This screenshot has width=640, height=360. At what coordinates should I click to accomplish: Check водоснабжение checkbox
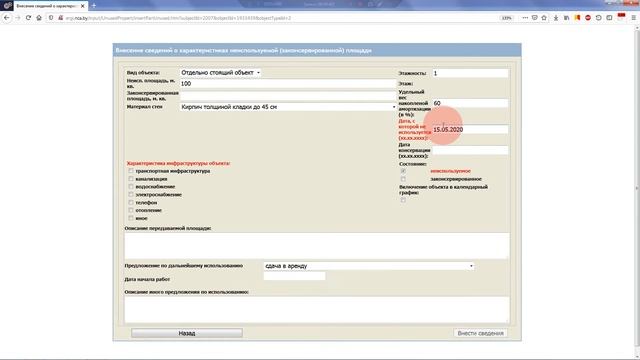tap(131, 187)
